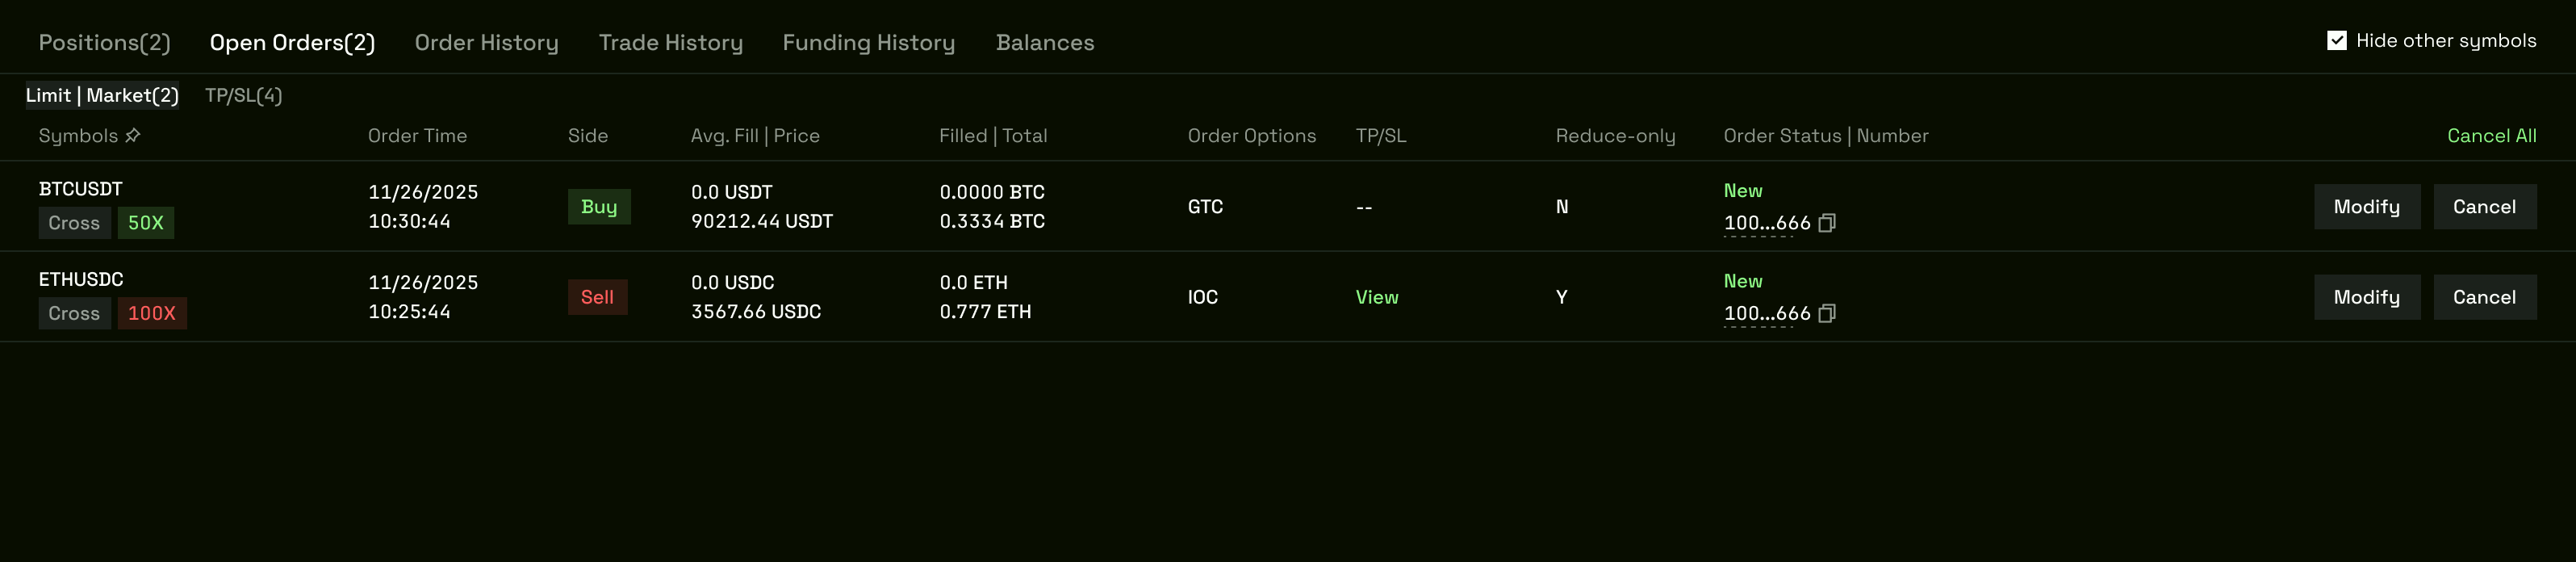The height and width of the screenshot is (562, 2576).
Task: Cancel the BTCUSDT buy order
Action: point(2483,206)
